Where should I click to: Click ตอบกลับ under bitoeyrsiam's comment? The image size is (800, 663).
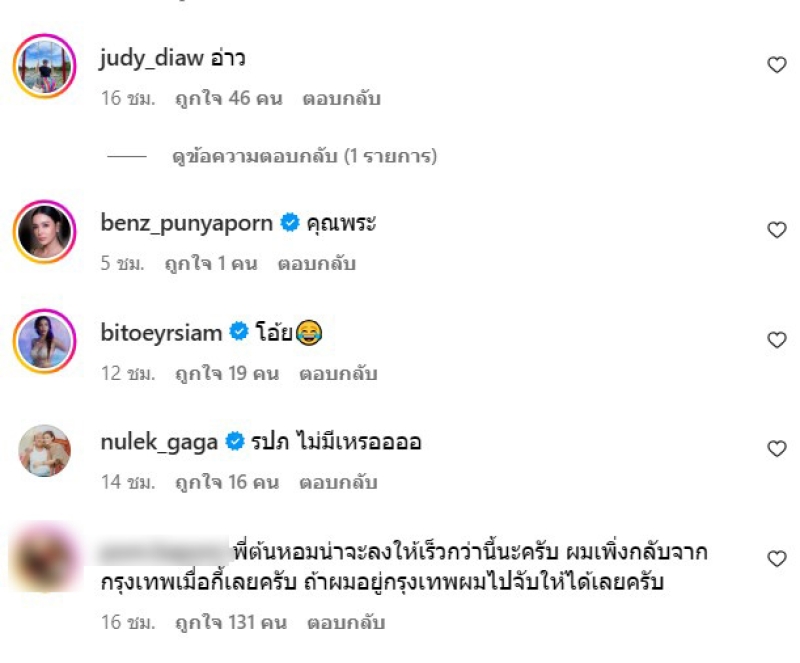tap(338, 373)
